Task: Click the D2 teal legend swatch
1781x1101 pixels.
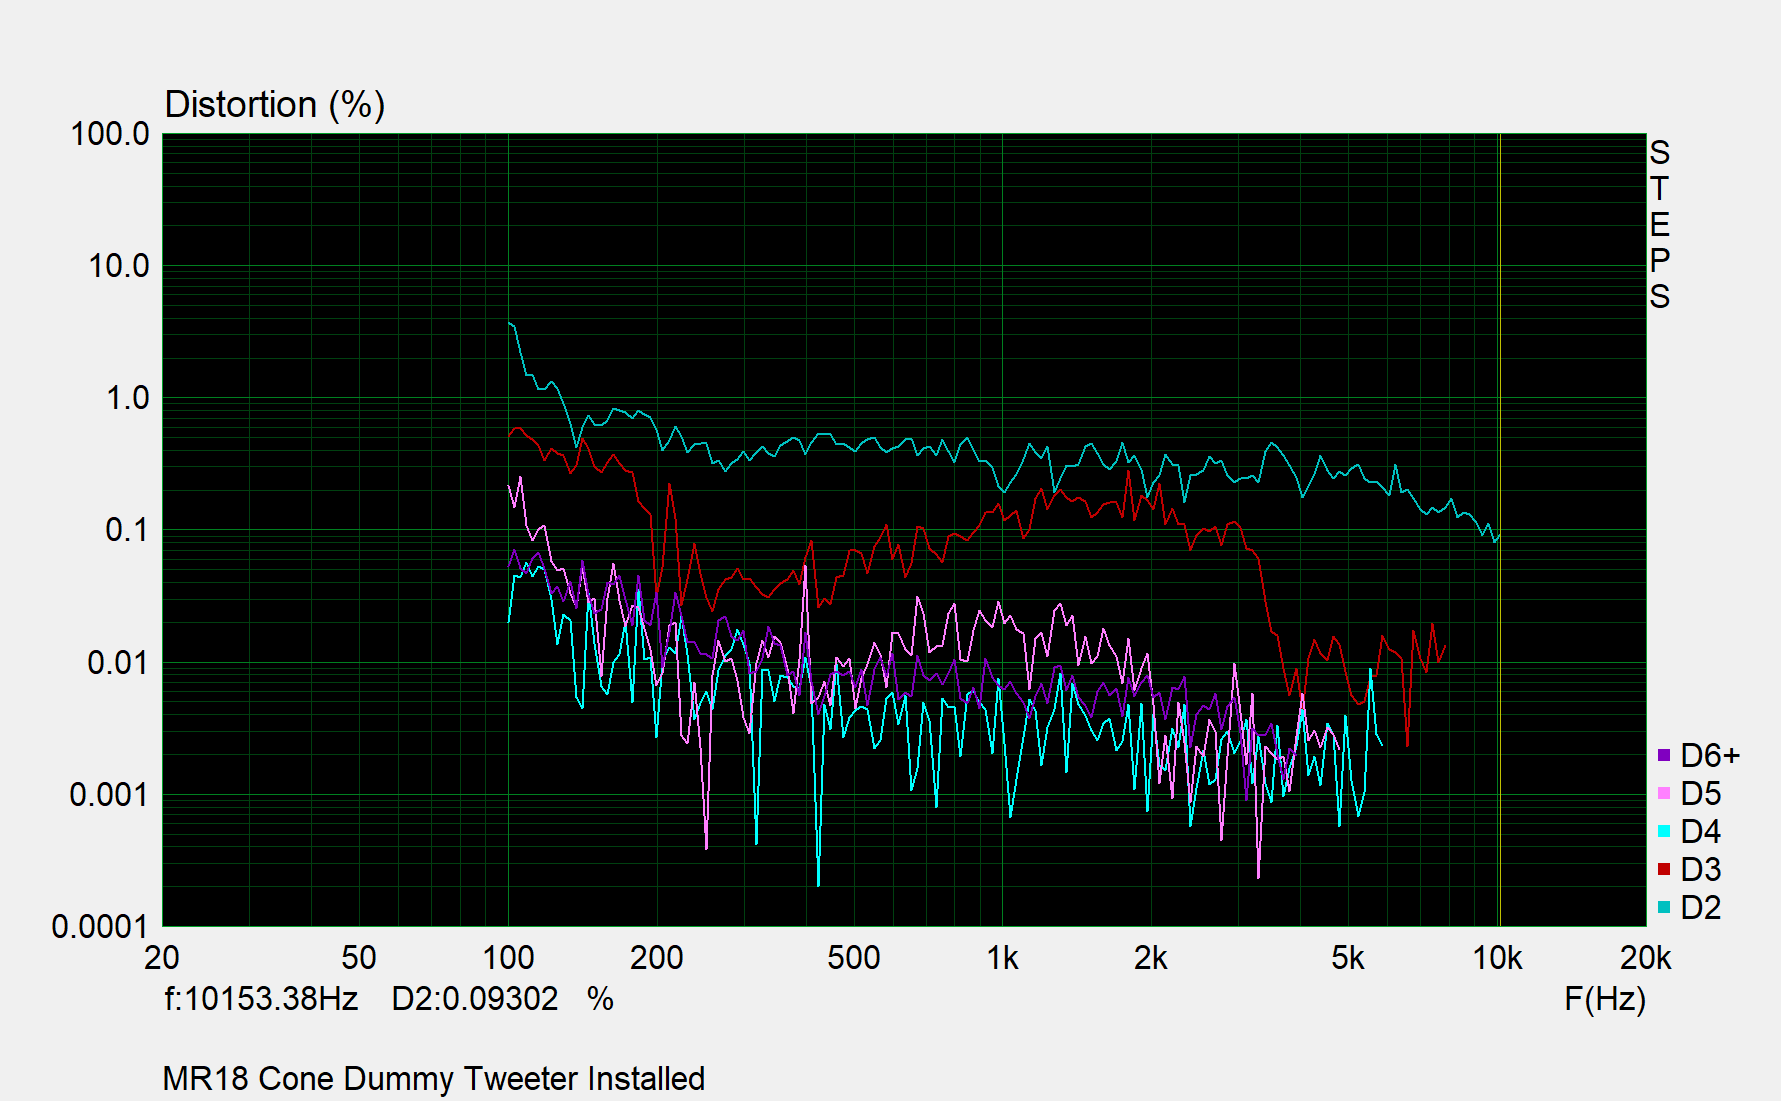Action: pyautogui.click(x=1664, y=907)
